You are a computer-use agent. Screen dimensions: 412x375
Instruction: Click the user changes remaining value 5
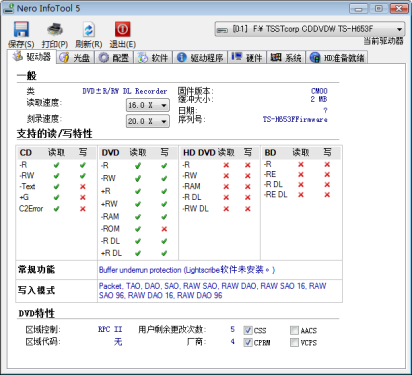232,329
